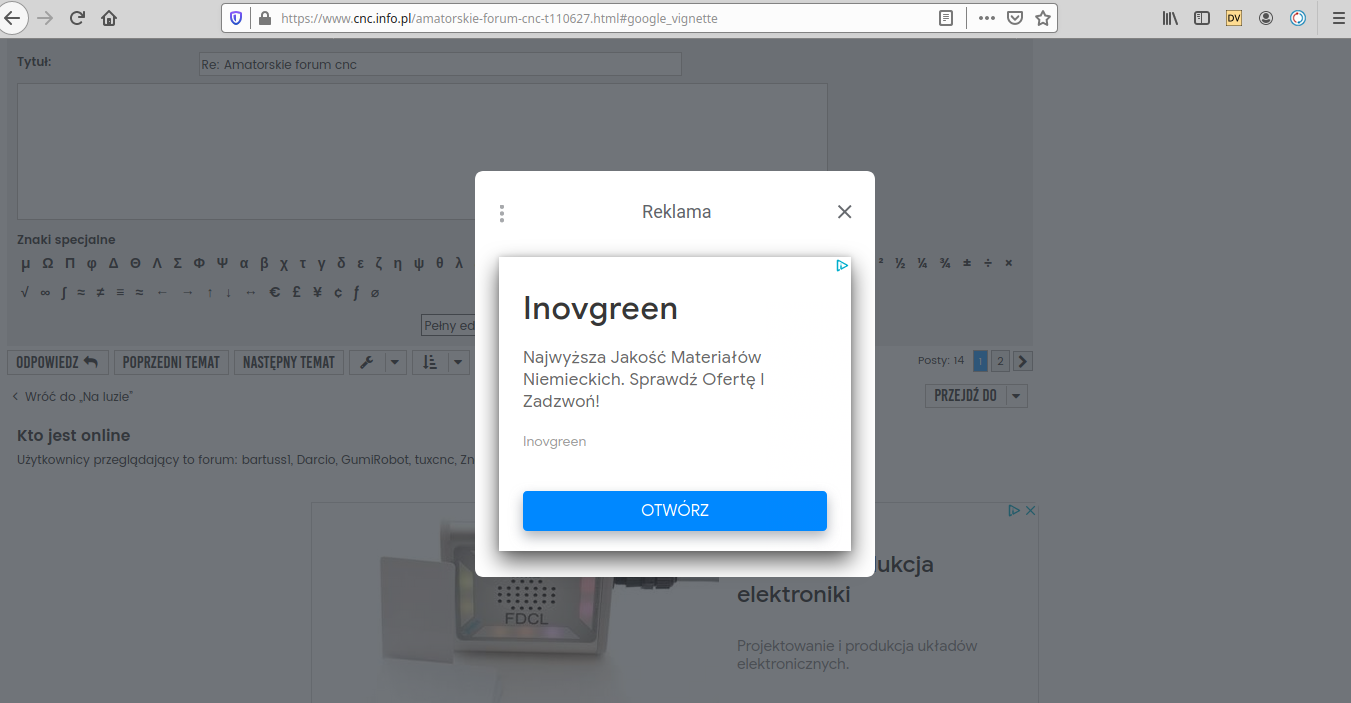Expand the sort options dropdown arrow

[458, 362]
